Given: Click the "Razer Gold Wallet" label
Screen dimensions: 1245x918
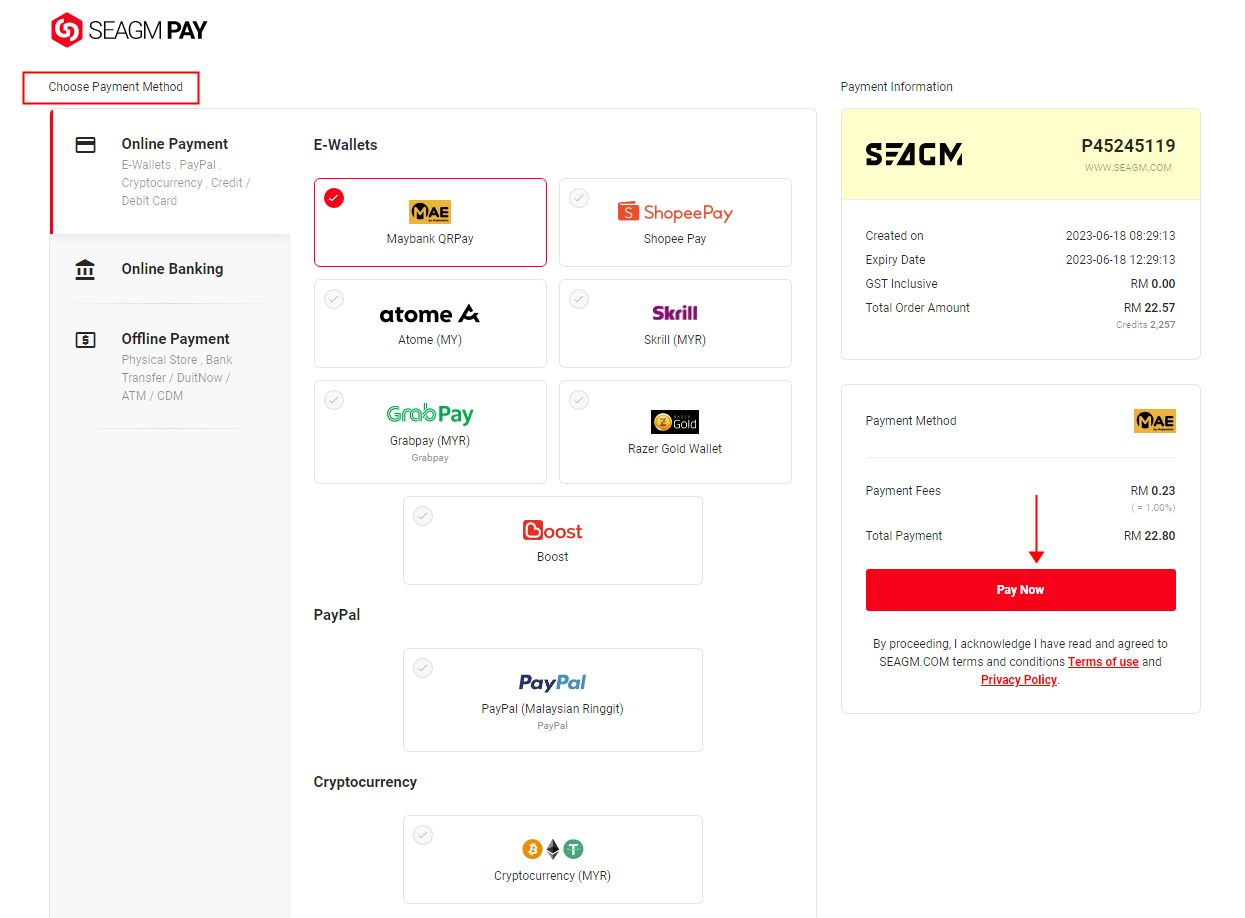Looking at the screenshot, I should click(x=675, y=449).
